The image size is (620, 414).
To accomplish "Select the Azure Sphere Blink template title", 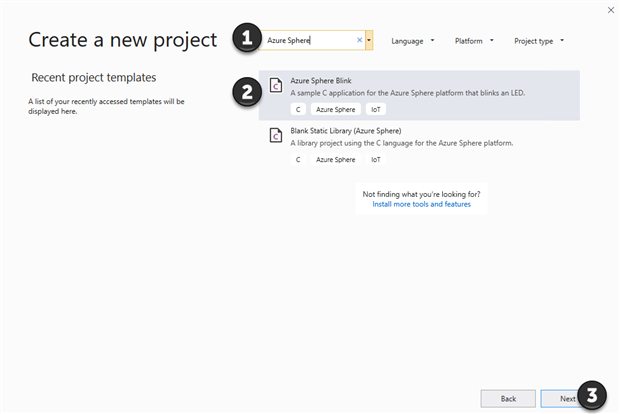I will (x=322, y=80).
